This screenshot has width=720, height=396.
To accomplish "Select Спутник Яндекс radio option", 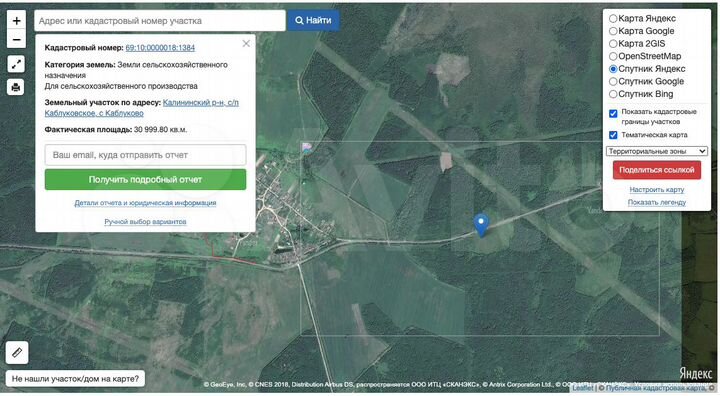I will tap(613, 69).
